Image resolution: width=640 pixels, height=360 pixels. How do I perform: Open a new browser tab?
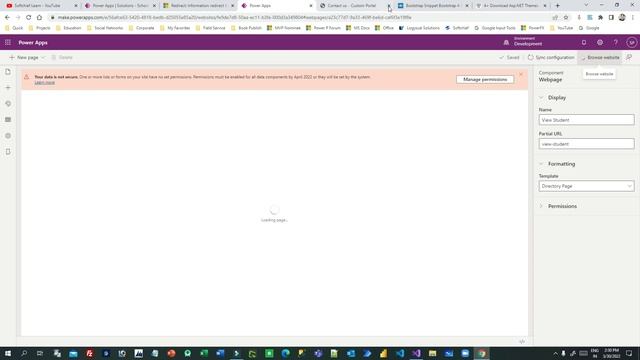click(558, 6)
